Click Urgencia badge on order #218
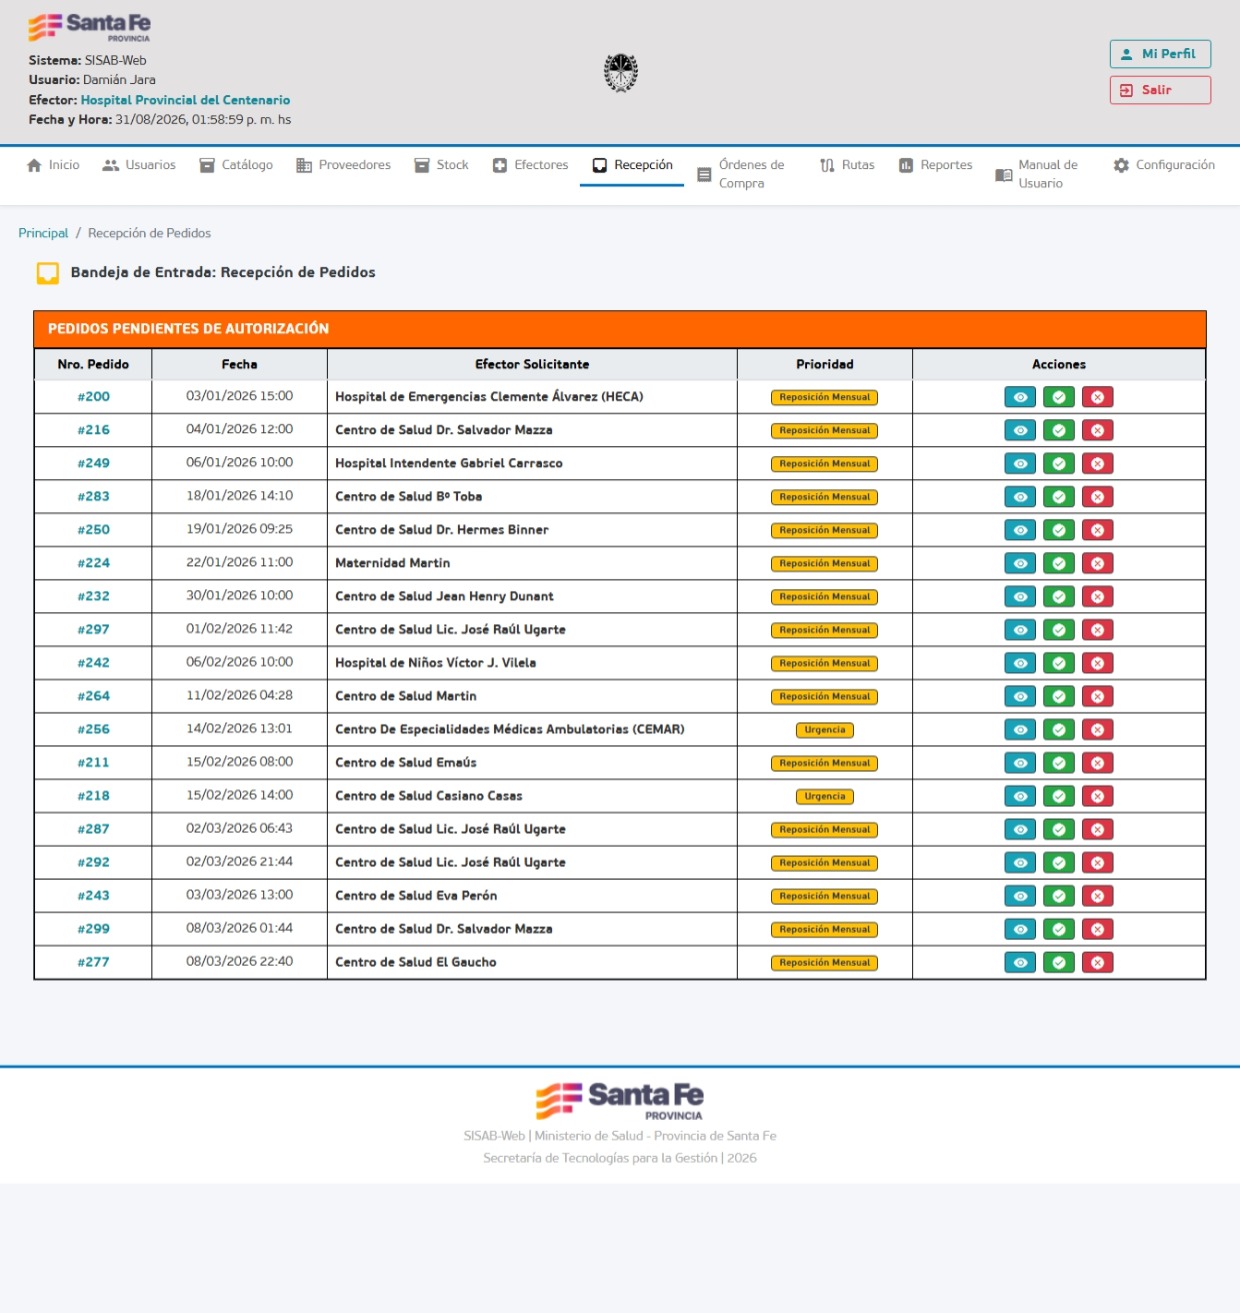Viewport: 1240px width, 1313px height. pos(825,797)
